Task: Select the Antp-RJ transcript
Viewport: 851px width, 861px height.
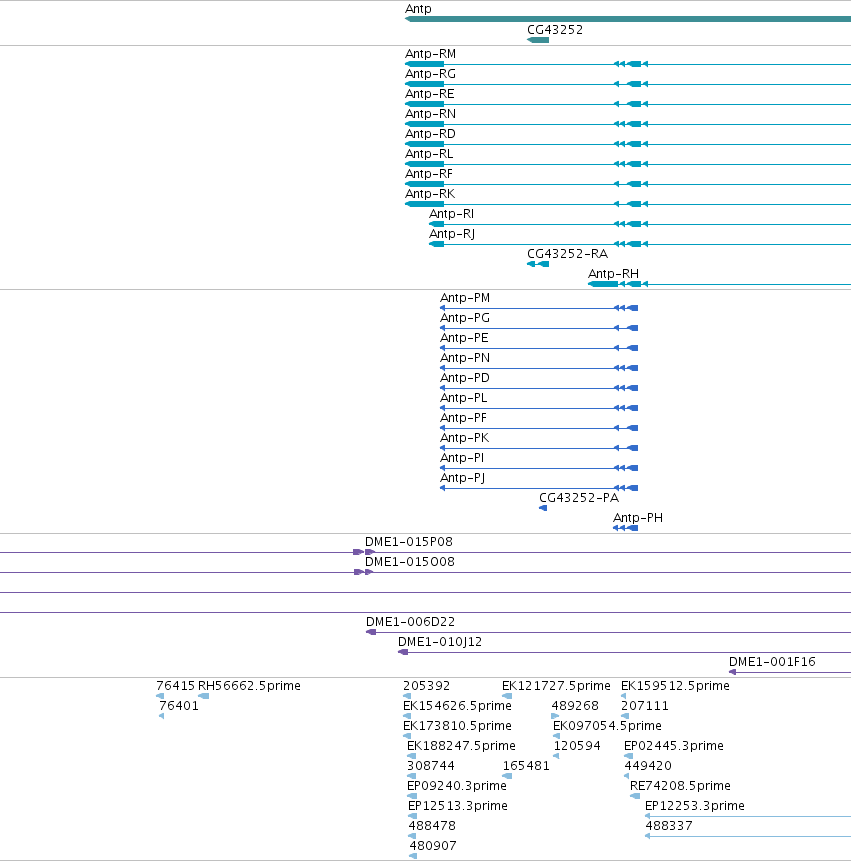Action: (x=640, y=244)
